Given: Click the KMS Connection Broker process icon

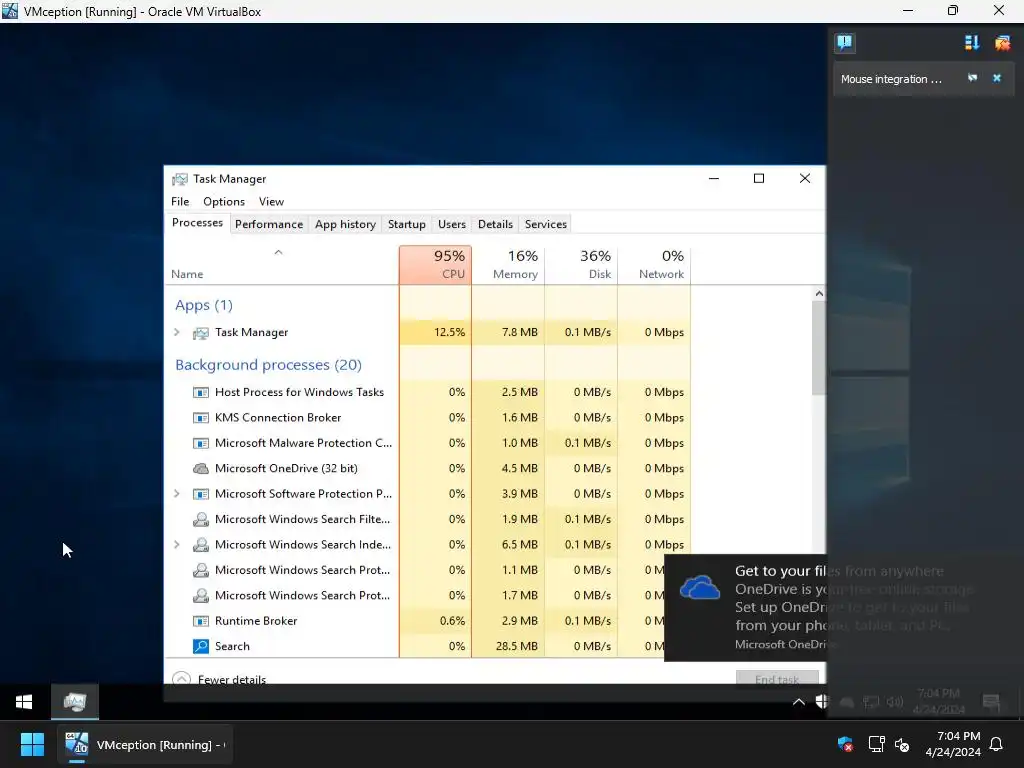Looking at the screenshot, I should click(200, 418).
